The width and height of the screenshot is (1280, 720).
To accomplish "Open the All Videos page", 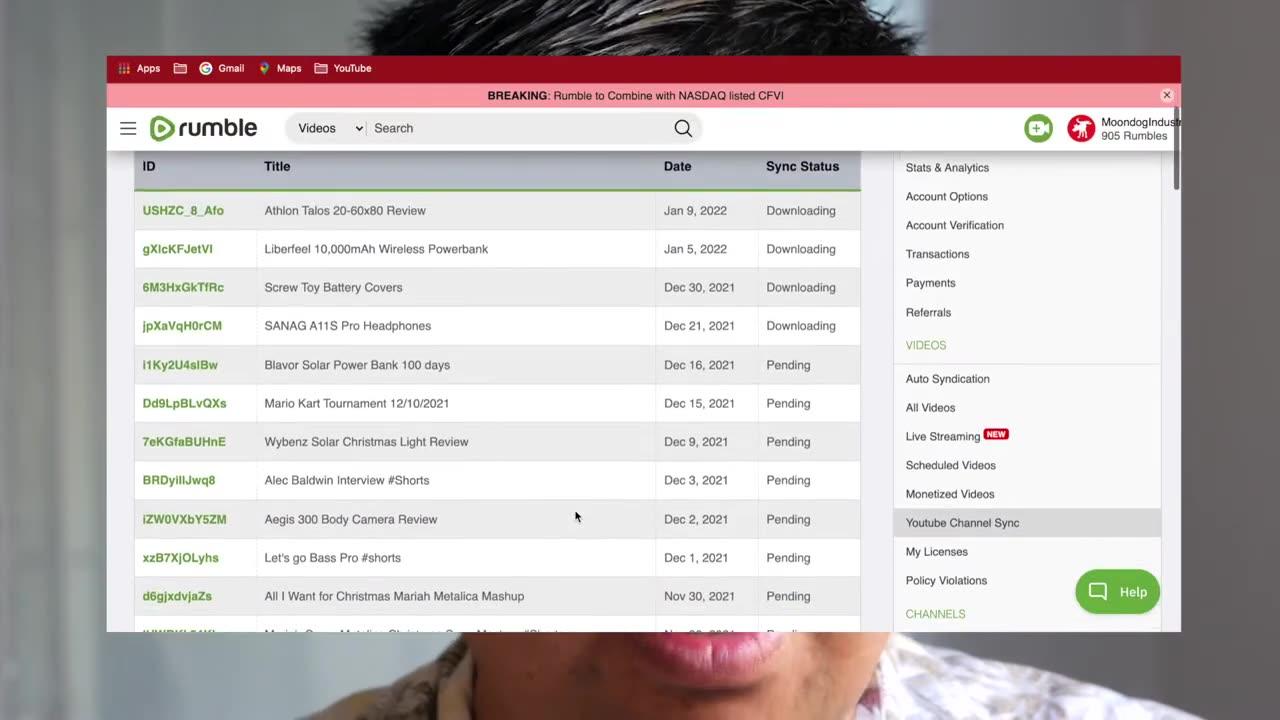I will [x=930, y=407].
